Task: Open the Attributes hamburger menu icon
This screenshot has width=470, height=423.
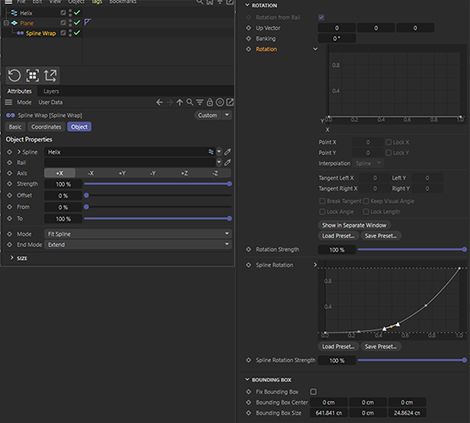Action: coord(9,102)
